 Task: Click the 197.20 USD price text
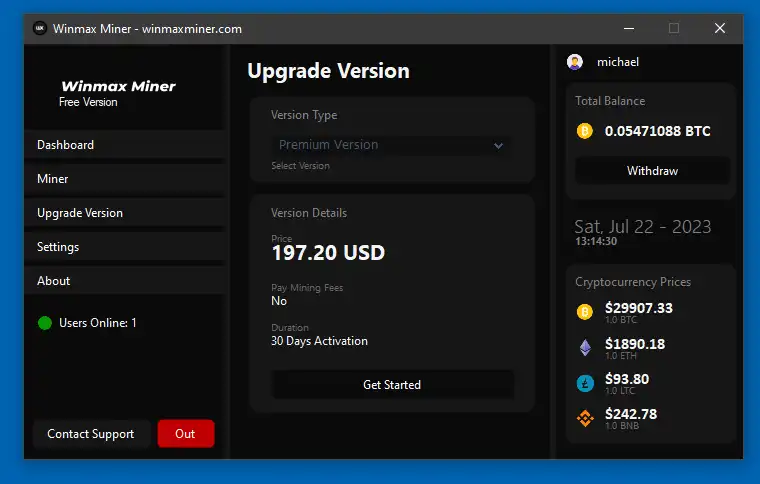tap(328, 253)
